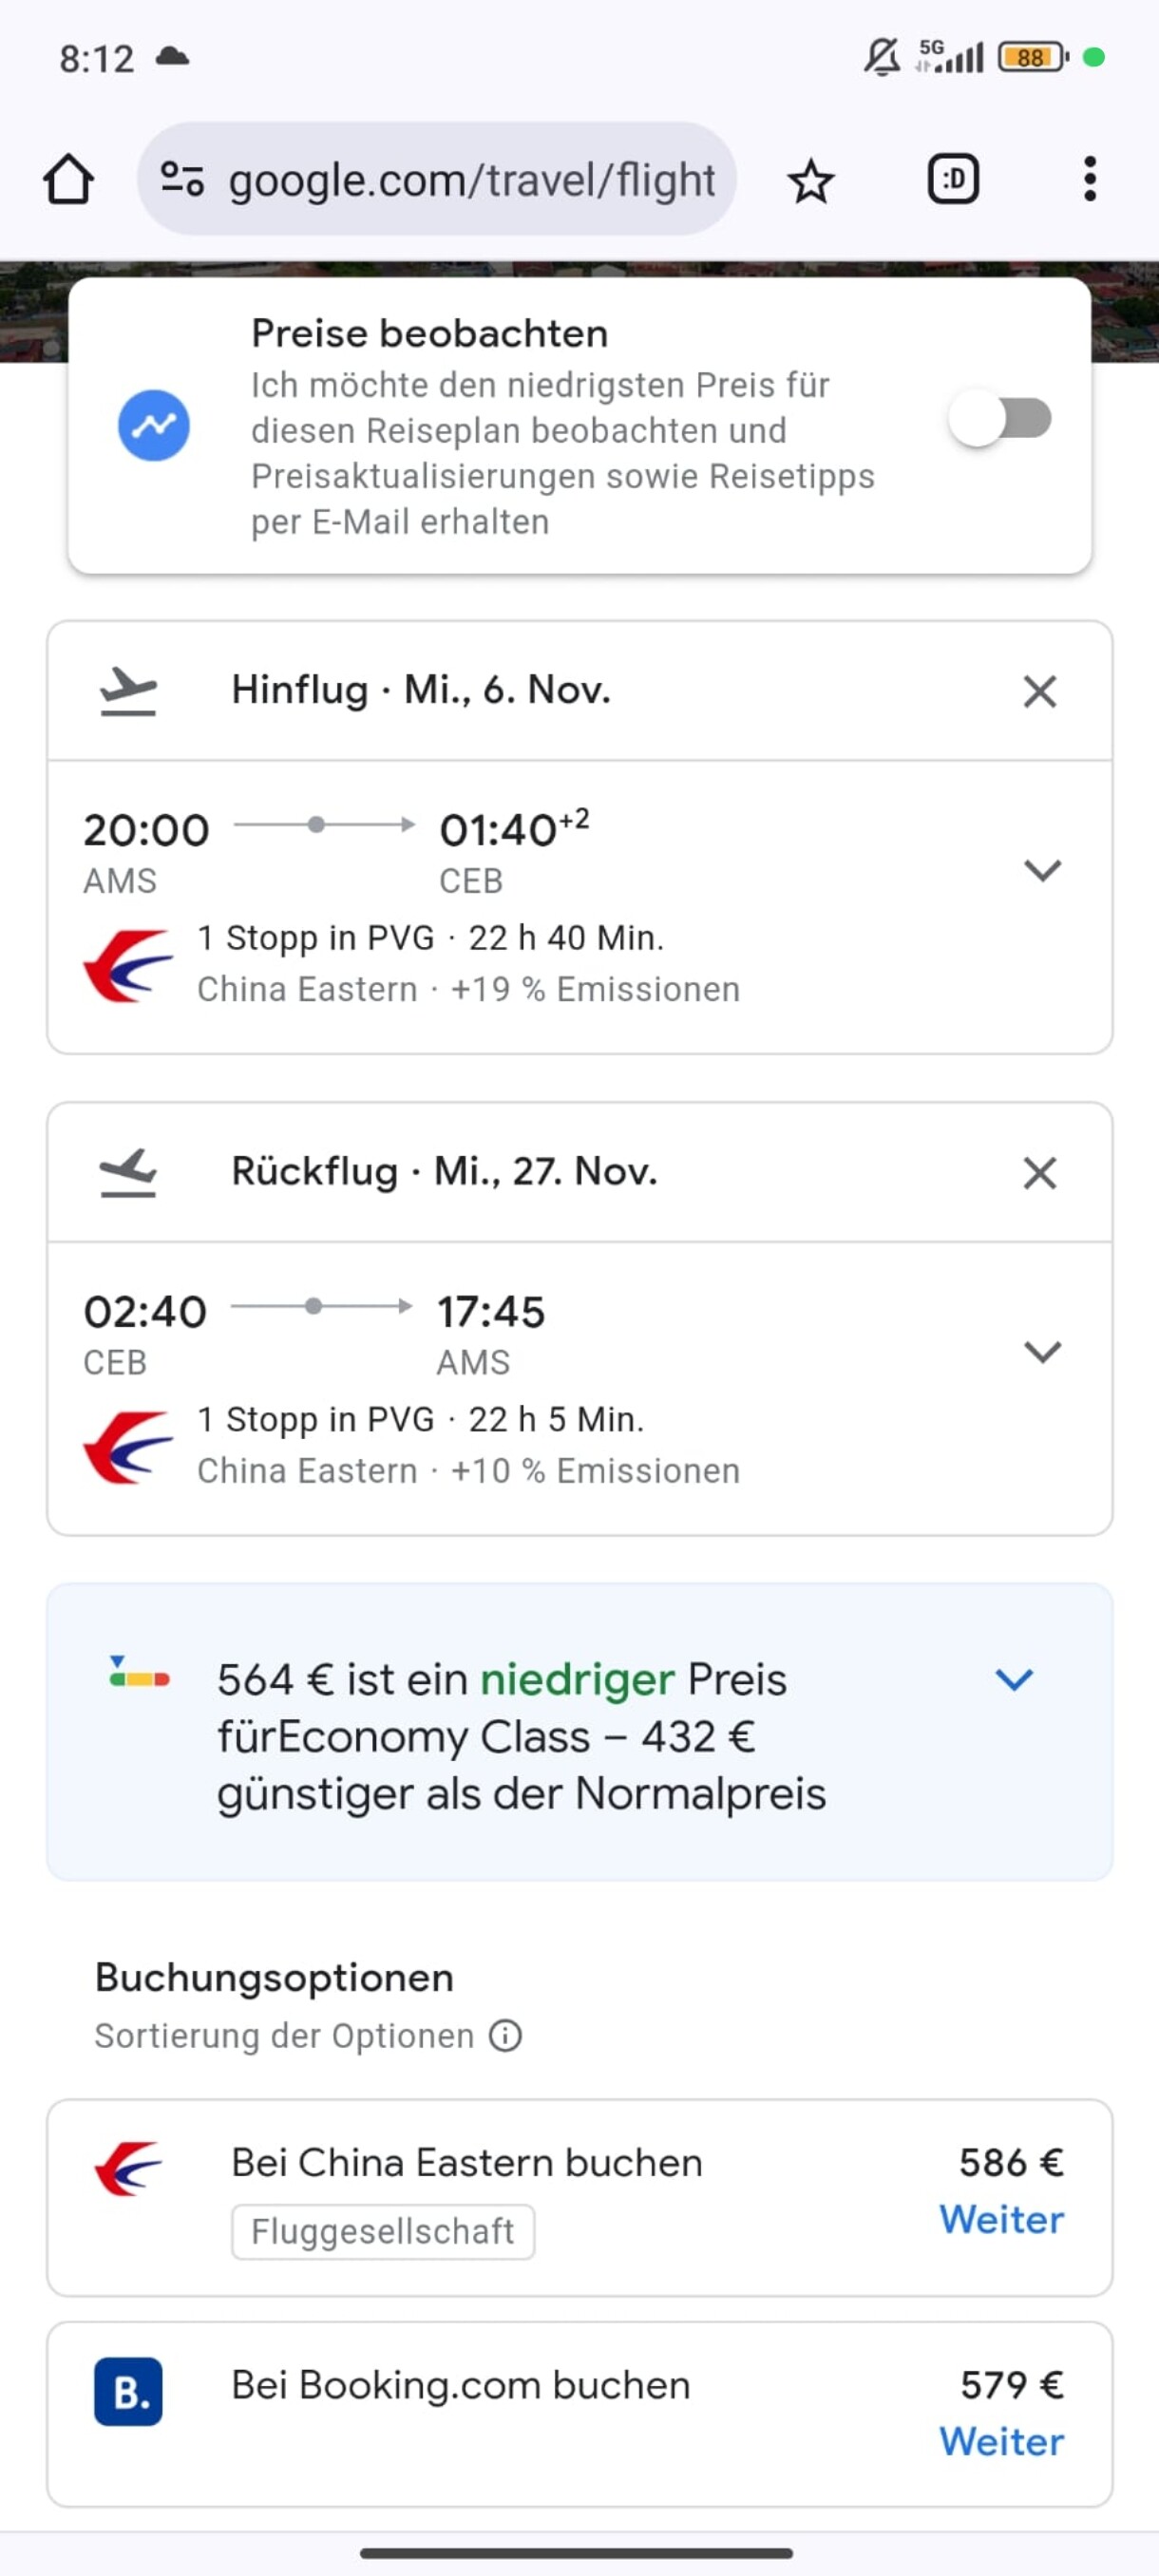Tap the info icon beside Sortierung der Optionen

506,2036
